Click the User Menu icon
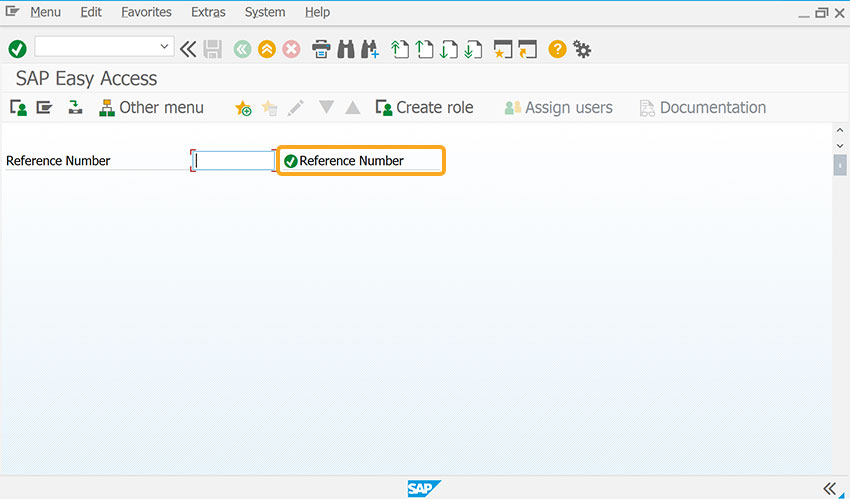The height and width of the screenshot is (500, 850). pyautogui.click(x=18, y=107)
